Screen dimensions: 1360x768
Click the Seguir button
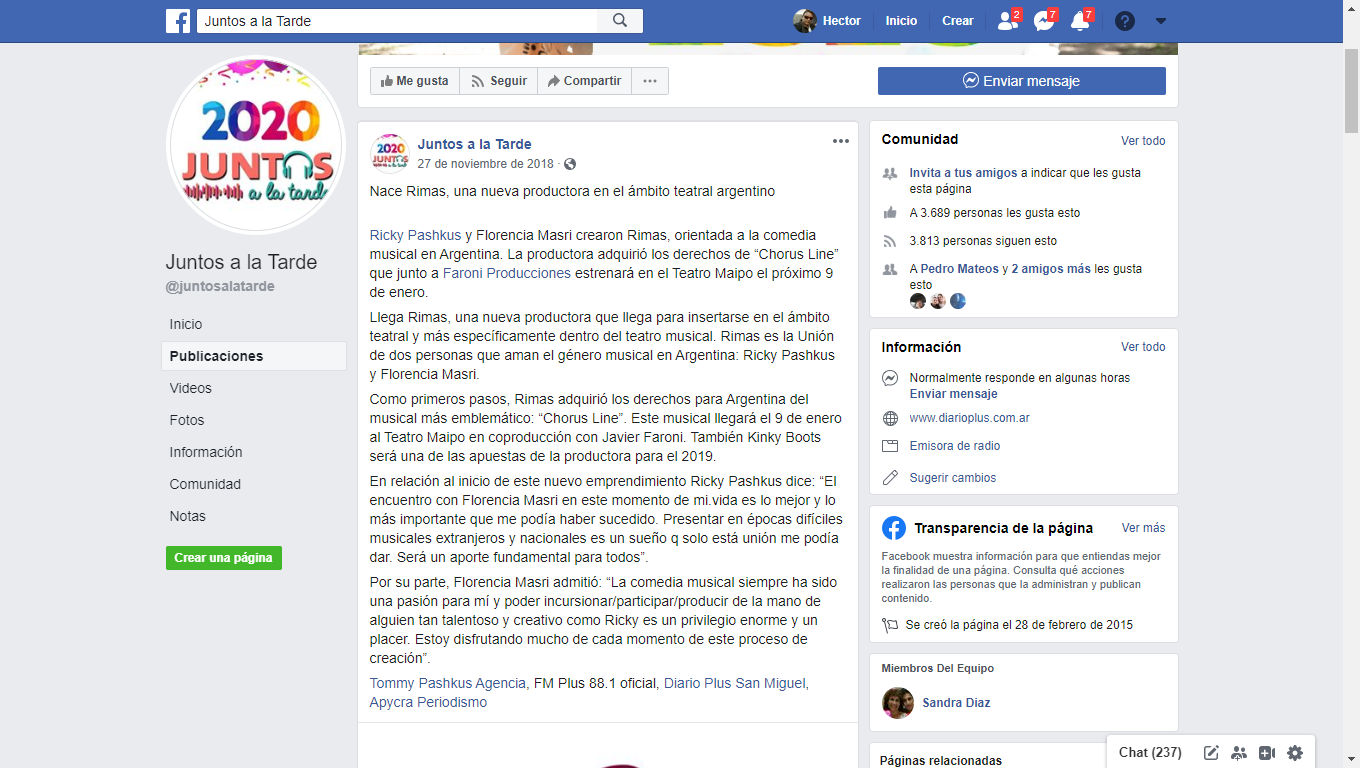pos(499,81)
